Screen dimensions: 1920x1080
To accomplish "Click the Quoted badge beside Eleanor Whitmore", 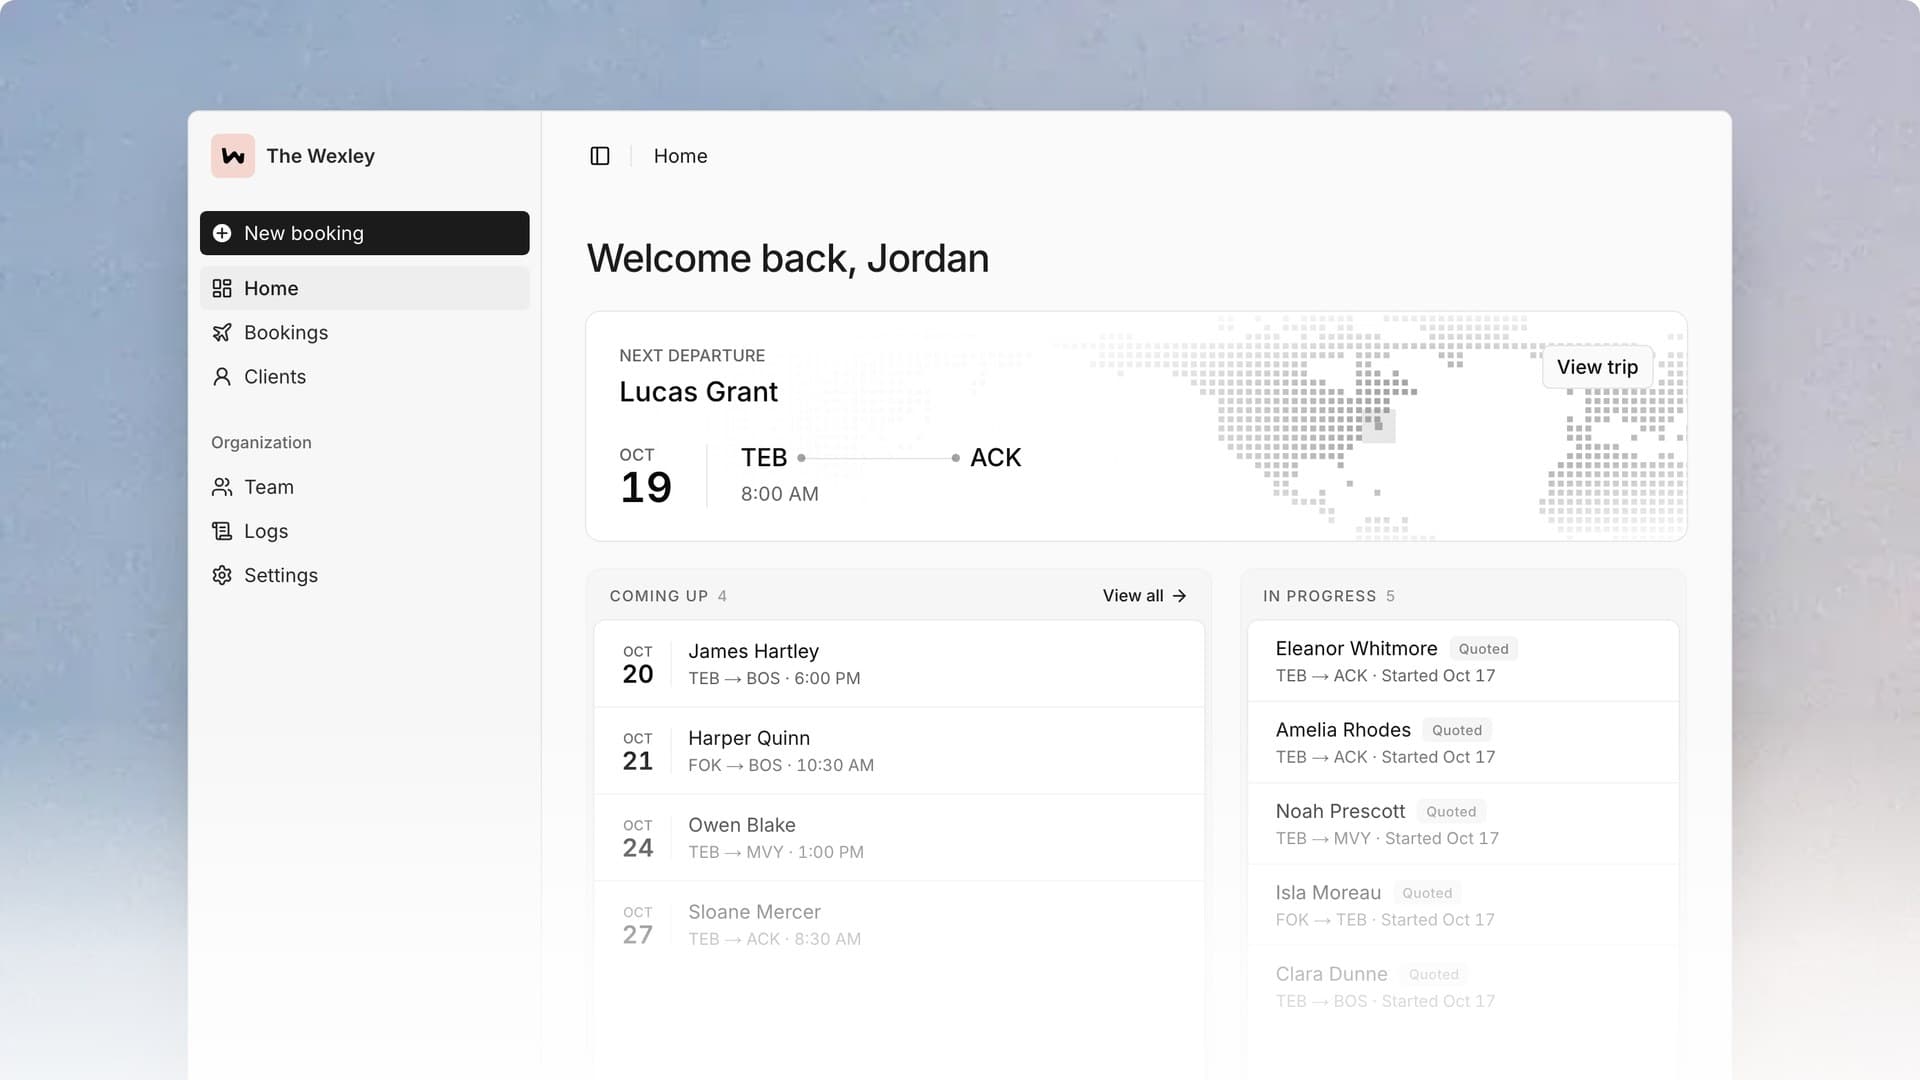I will [1483, 649].
